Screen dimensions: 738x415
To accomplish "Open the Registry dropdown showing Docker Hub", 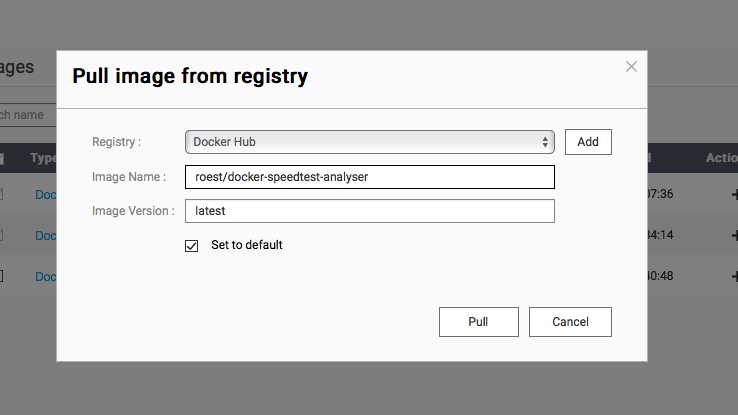I will tap(369, 142).
